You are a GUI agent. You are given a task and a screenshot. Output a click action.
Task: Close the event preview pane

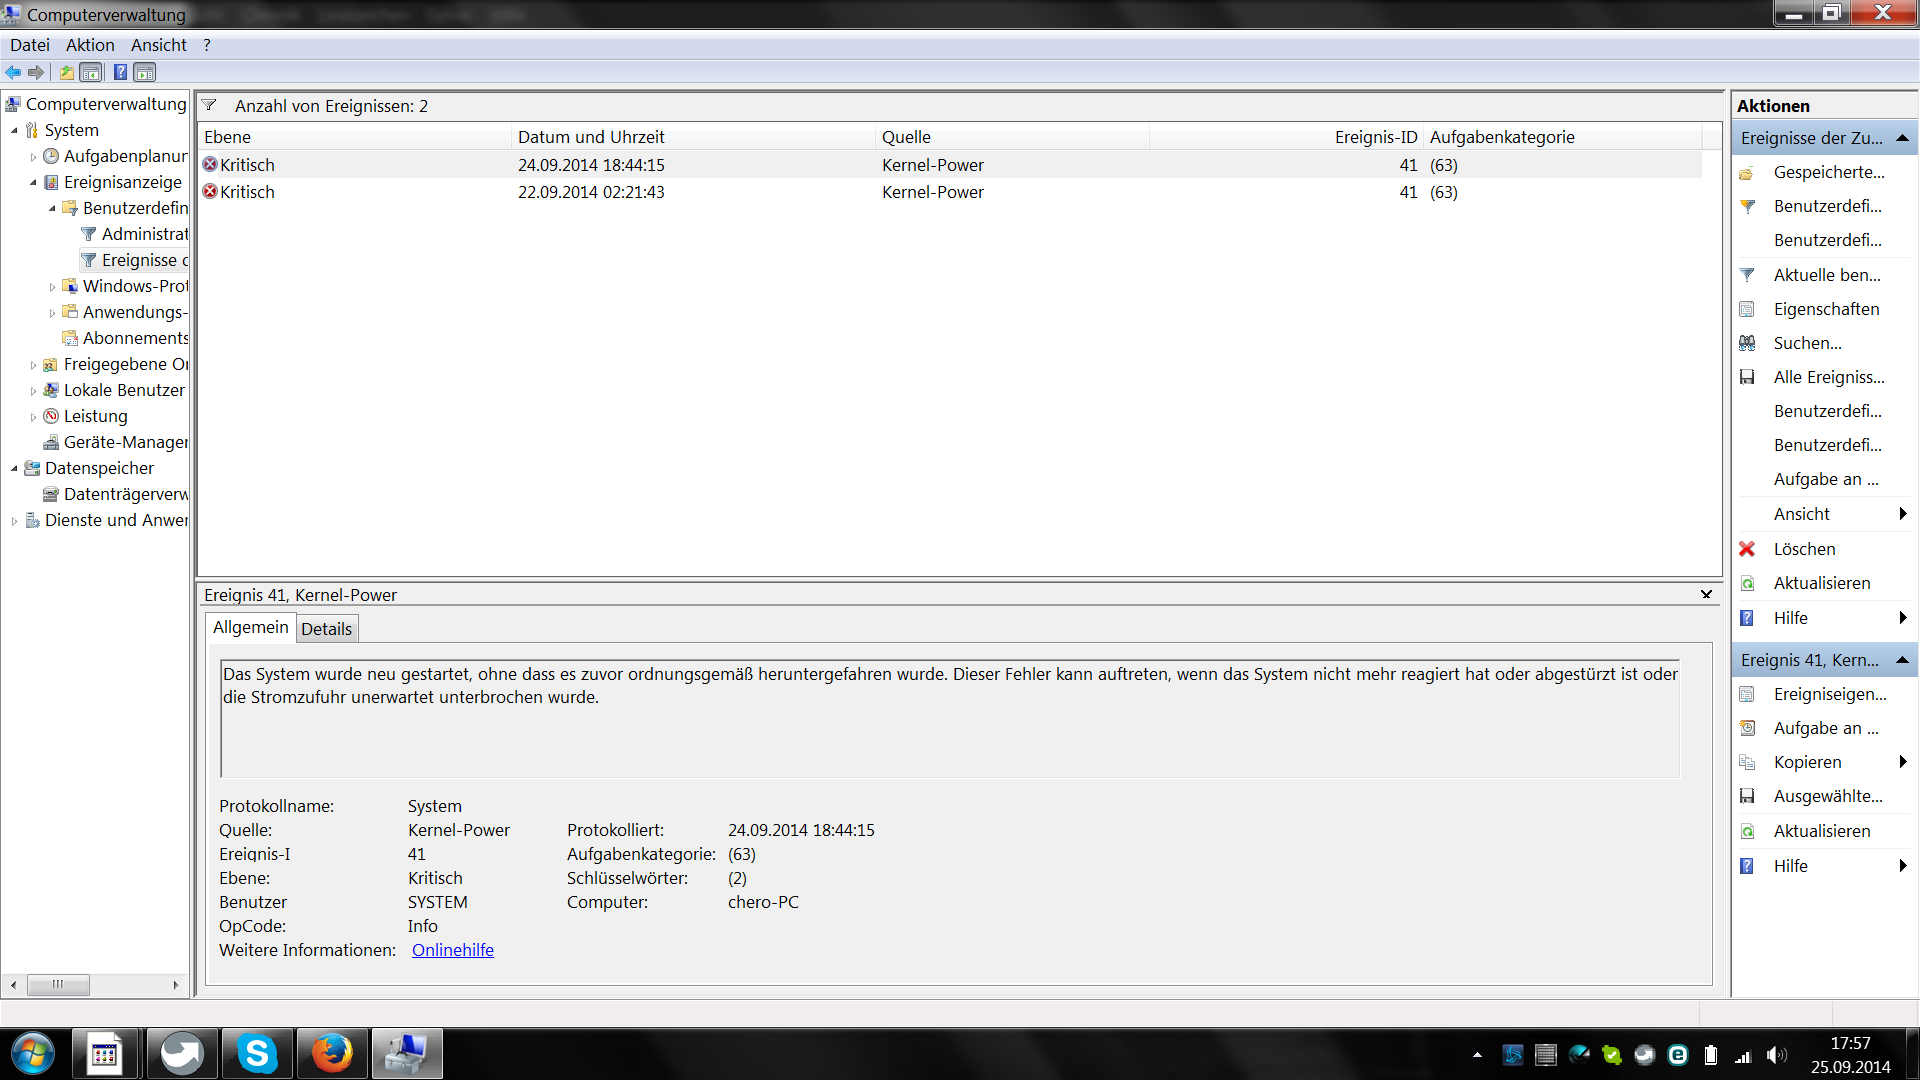tap(1706, 594)
